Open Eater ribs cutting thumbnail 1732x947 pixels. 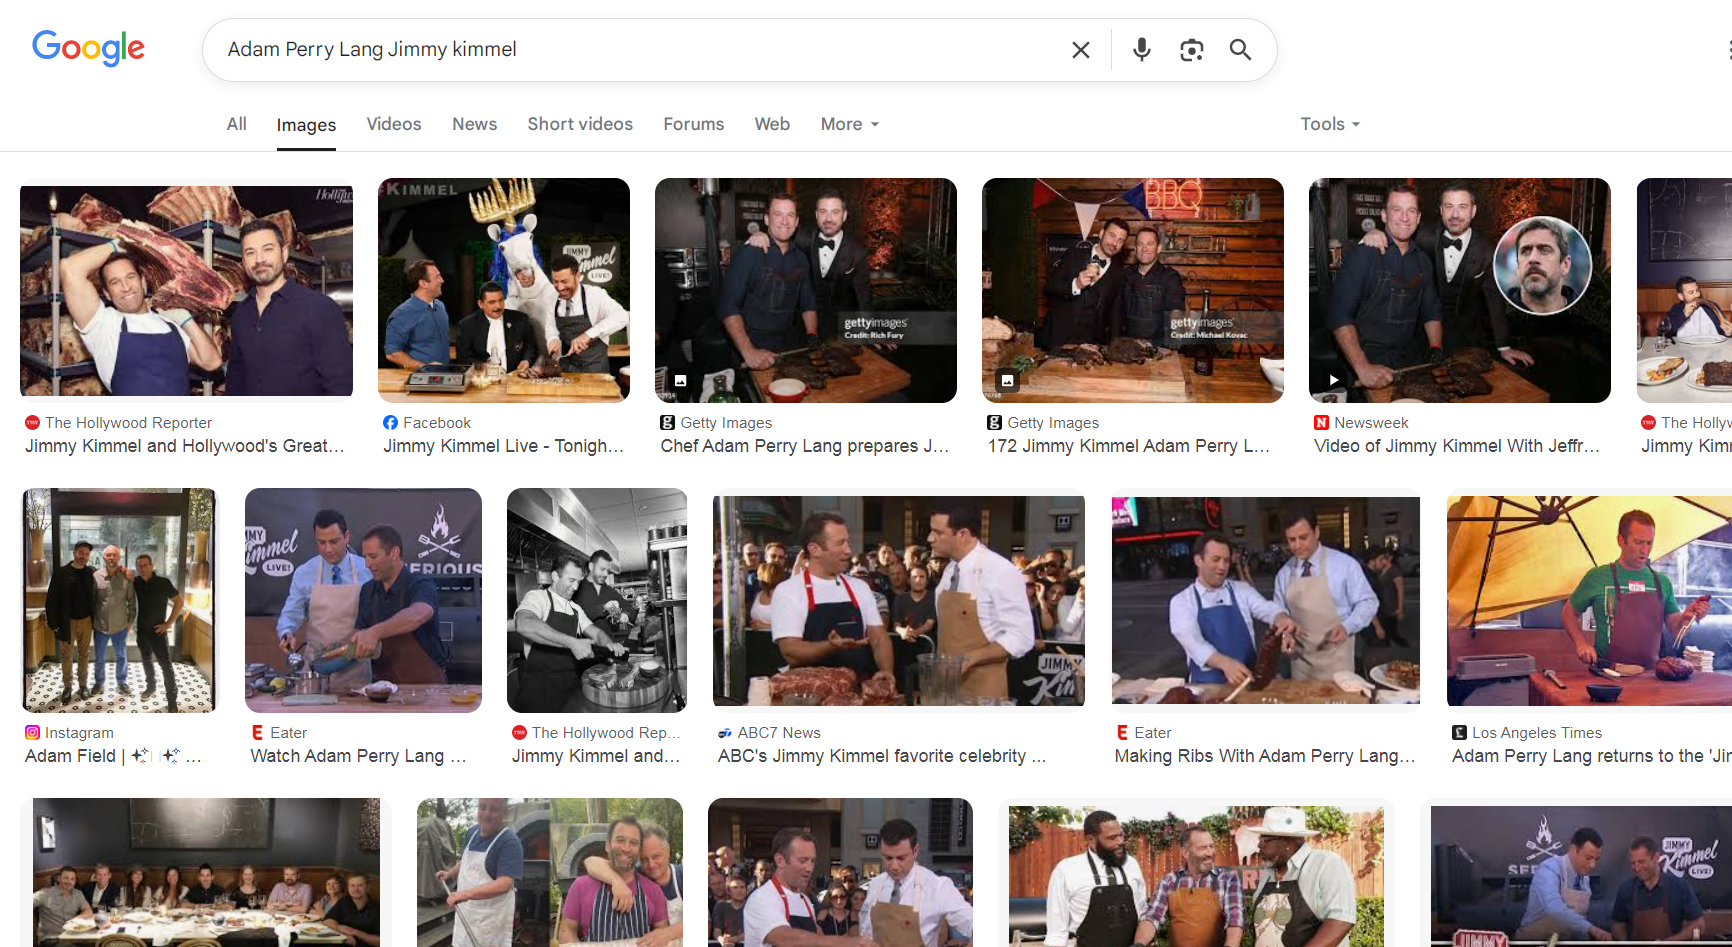(x=1266, y=600)
